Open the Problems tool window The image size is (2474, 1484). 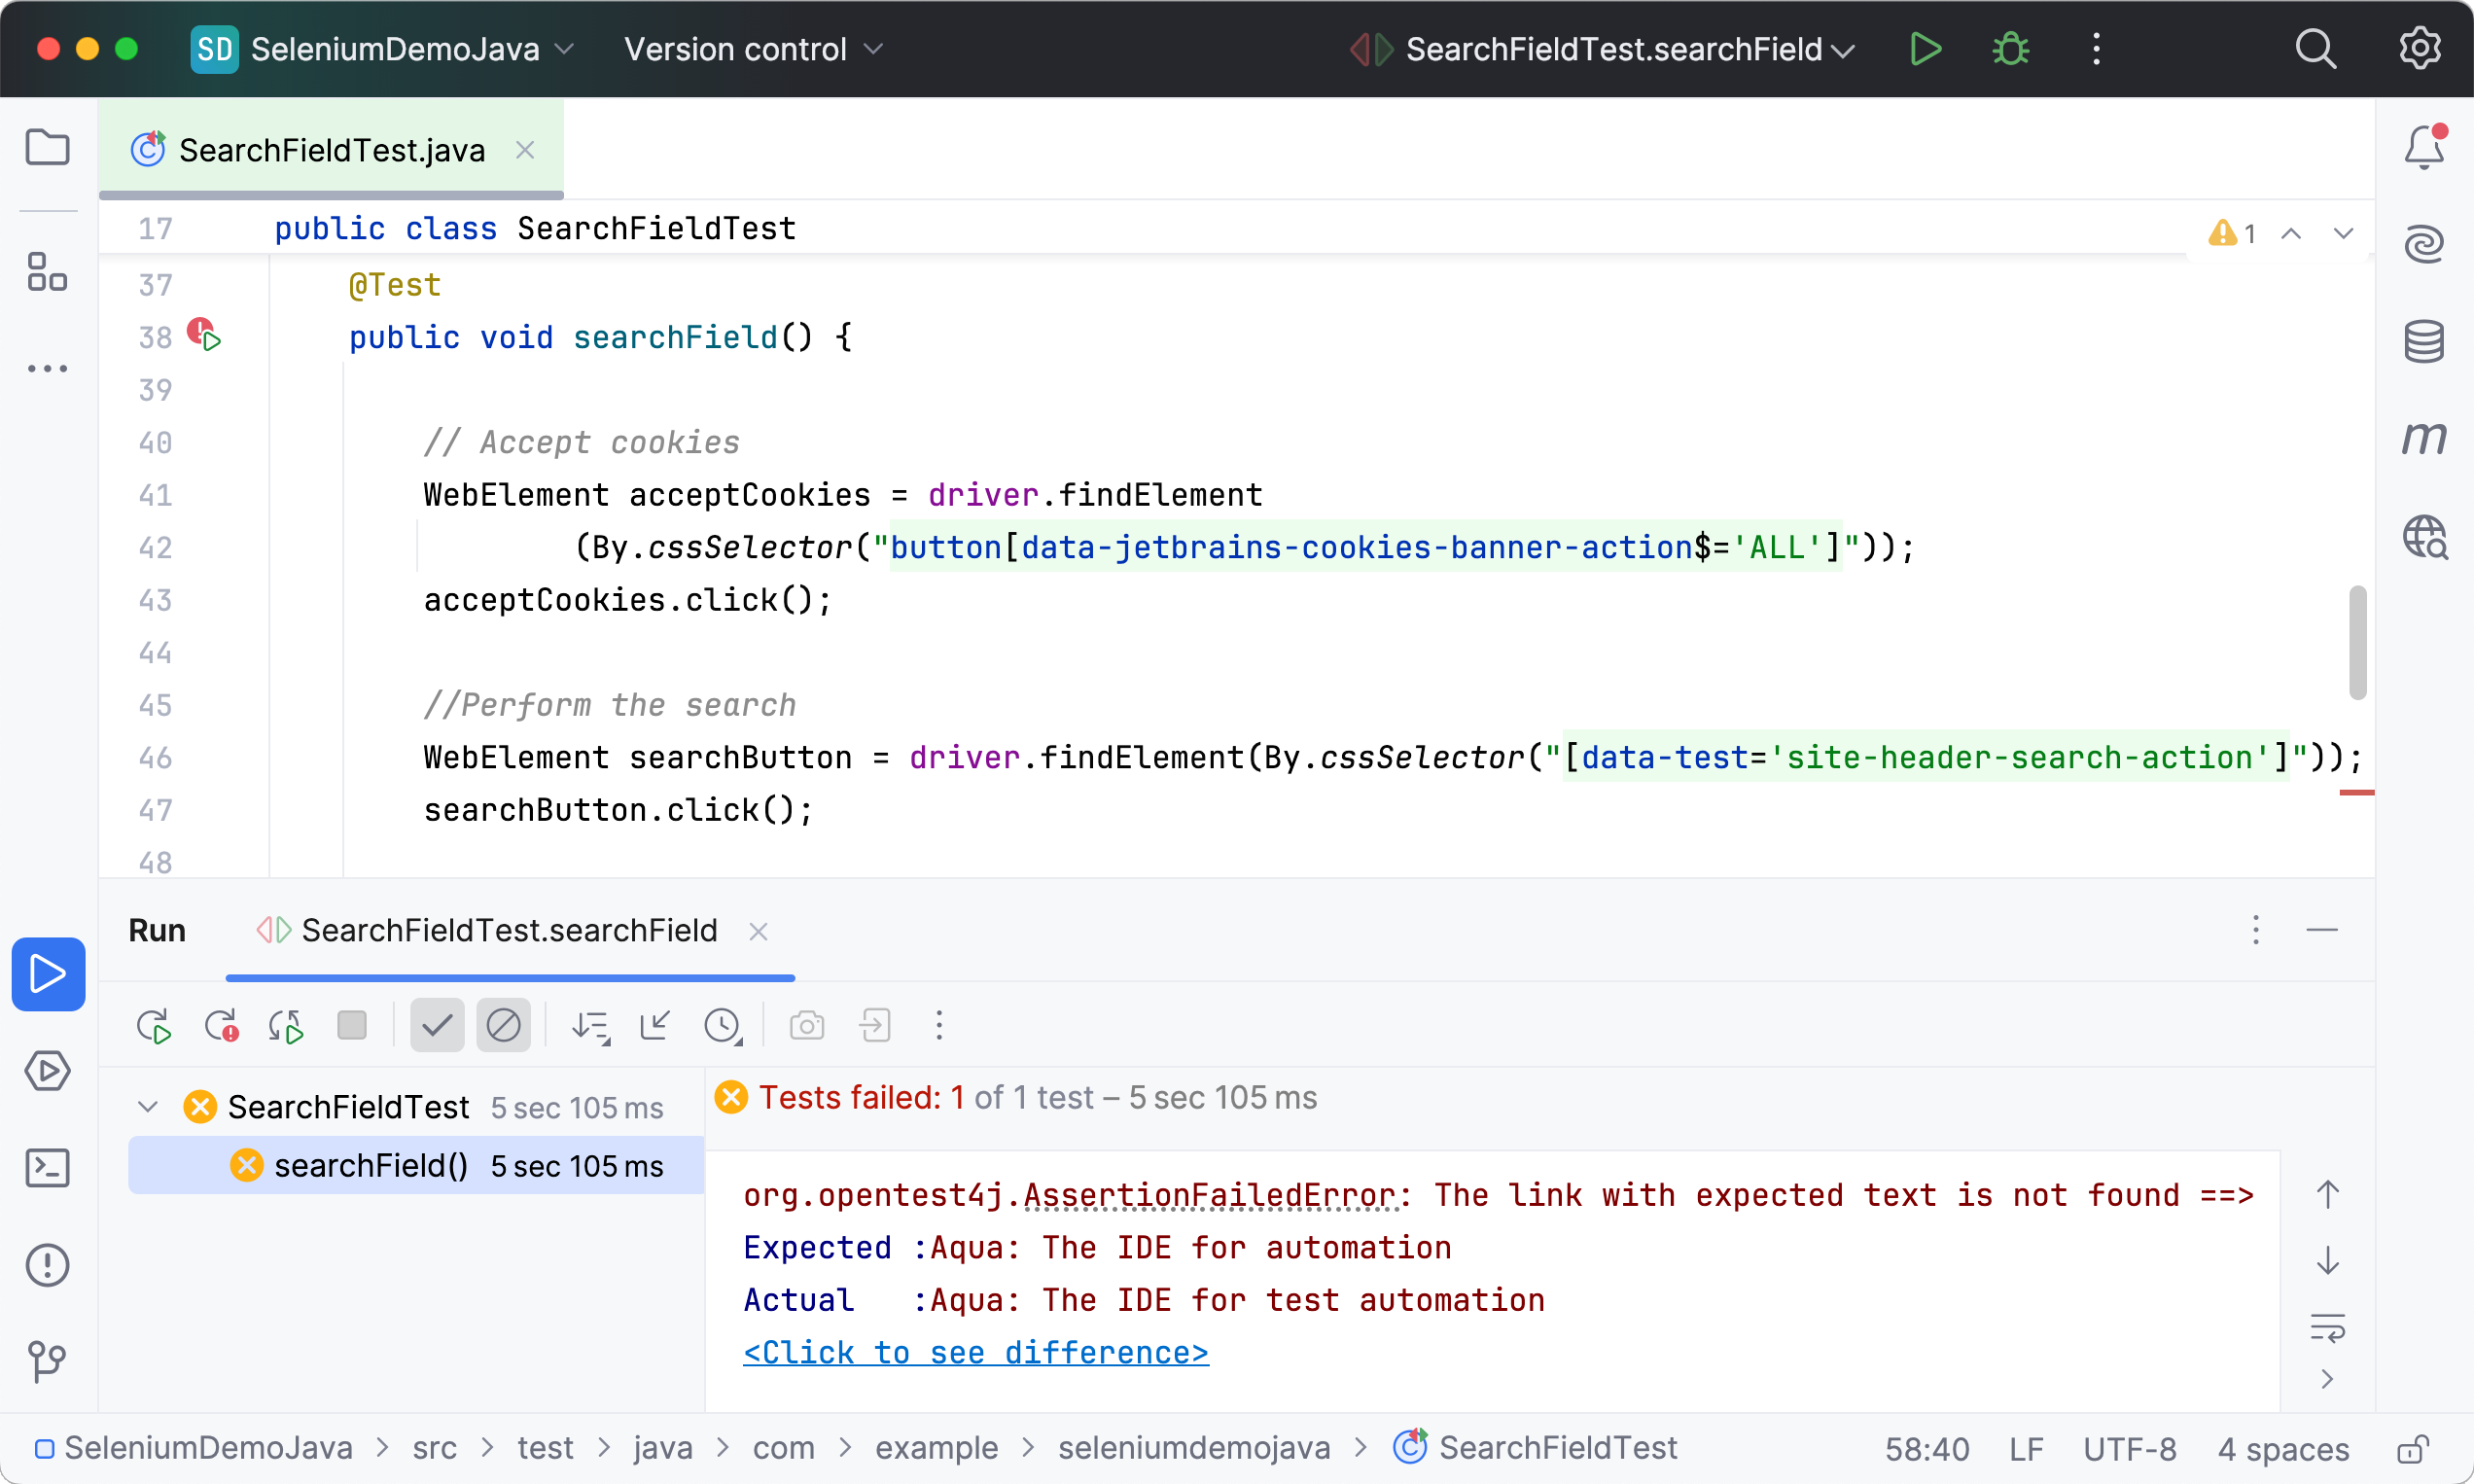47,1265
